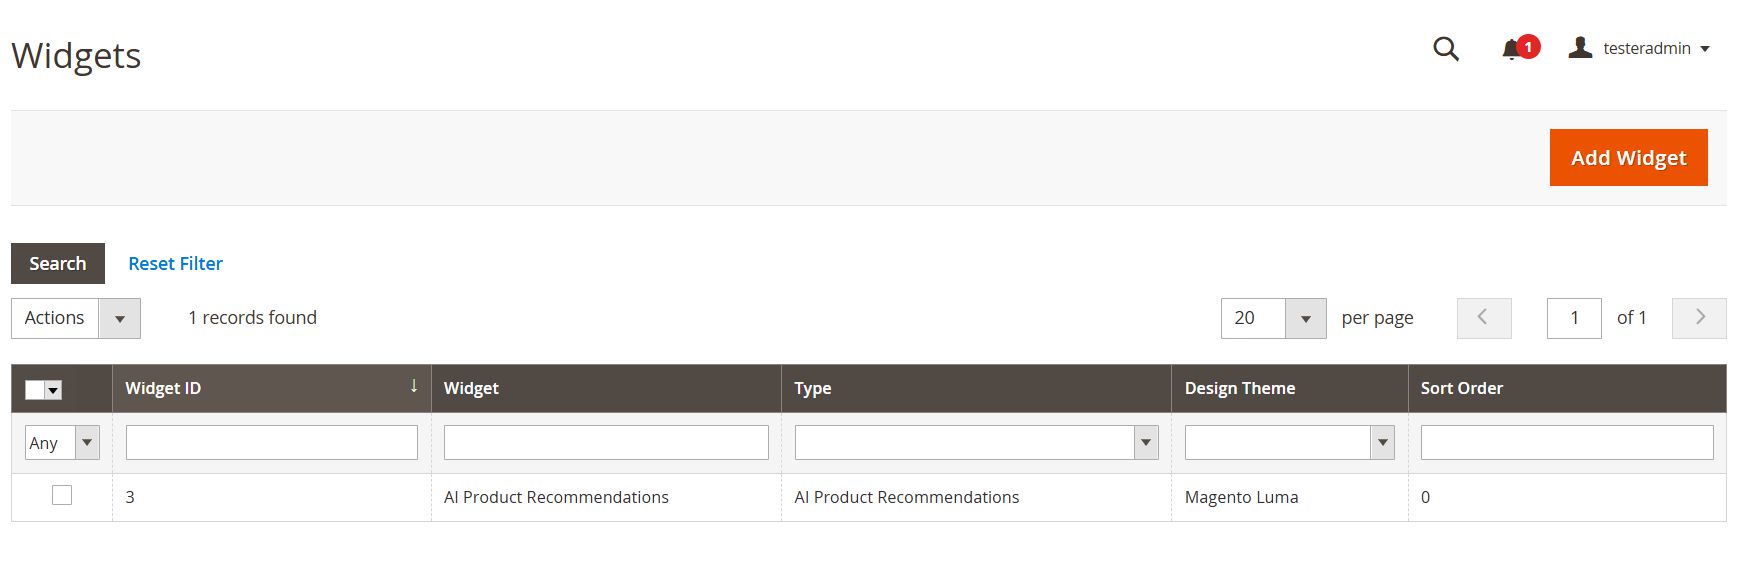This screenshot has width=1737, height=575.
Task: Click the Widget ID sort arrow
Action: [414, 386]
